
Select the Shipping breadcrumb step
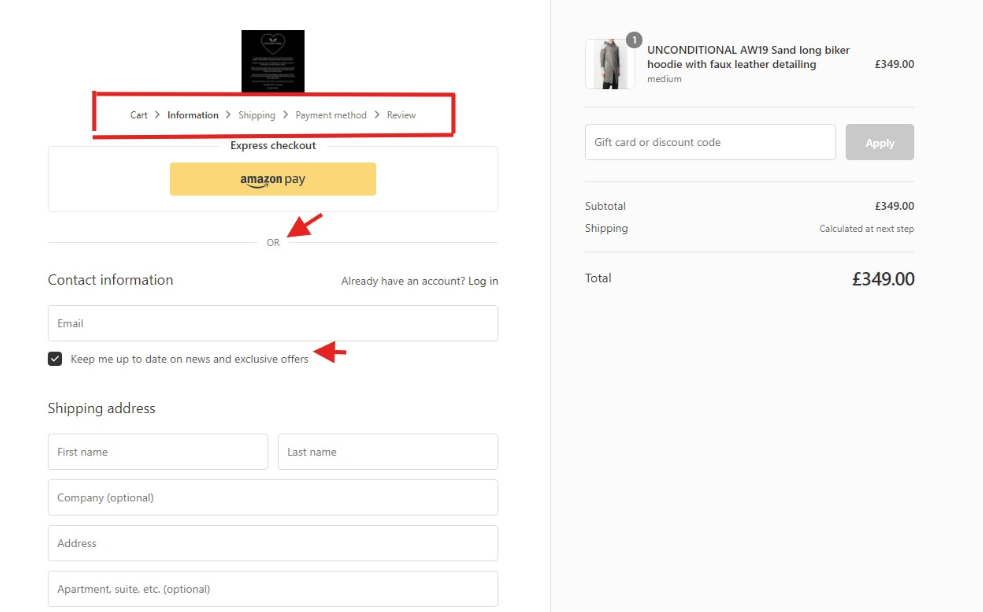pyautogui.click(x=257, y=114)
